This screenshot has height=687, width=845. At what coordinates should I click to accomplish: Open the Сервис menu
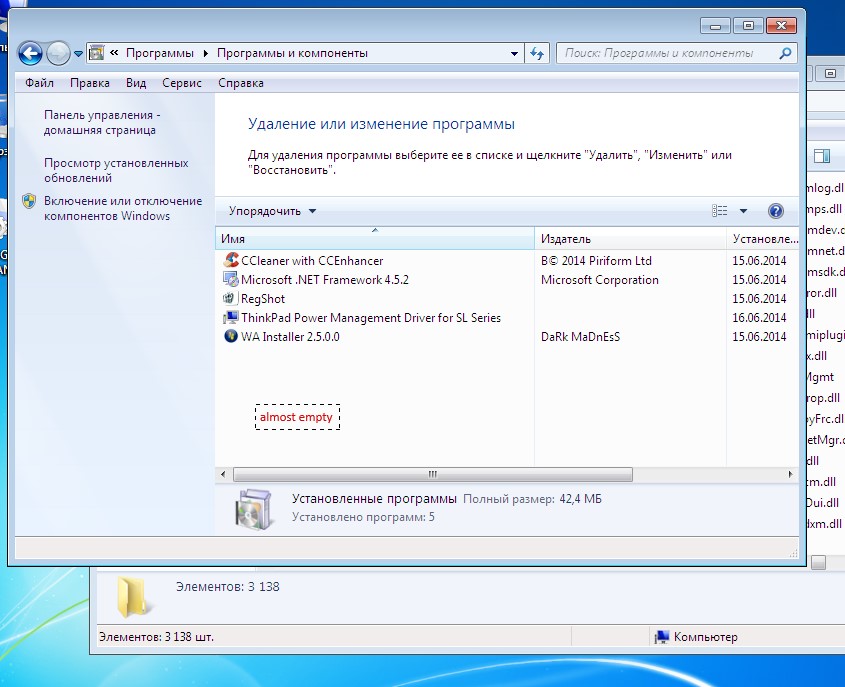click(x=182, y=83)
